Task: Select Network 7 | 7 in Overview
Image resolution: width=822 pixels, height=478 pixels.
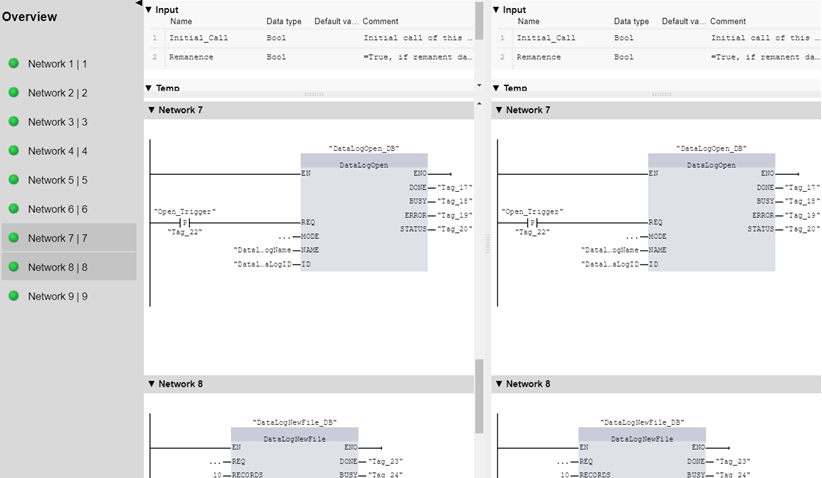Action: 69,238
